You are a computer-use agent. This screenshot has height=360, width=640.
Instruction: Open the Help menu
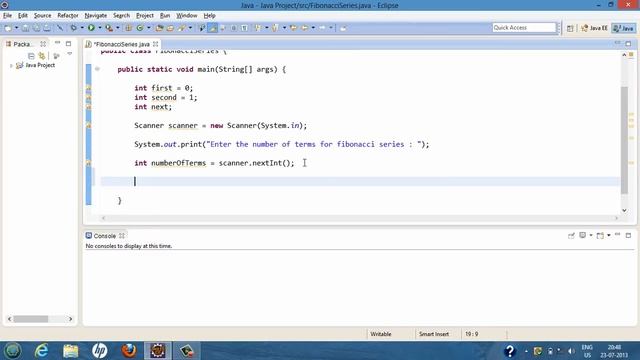[209, 16]
